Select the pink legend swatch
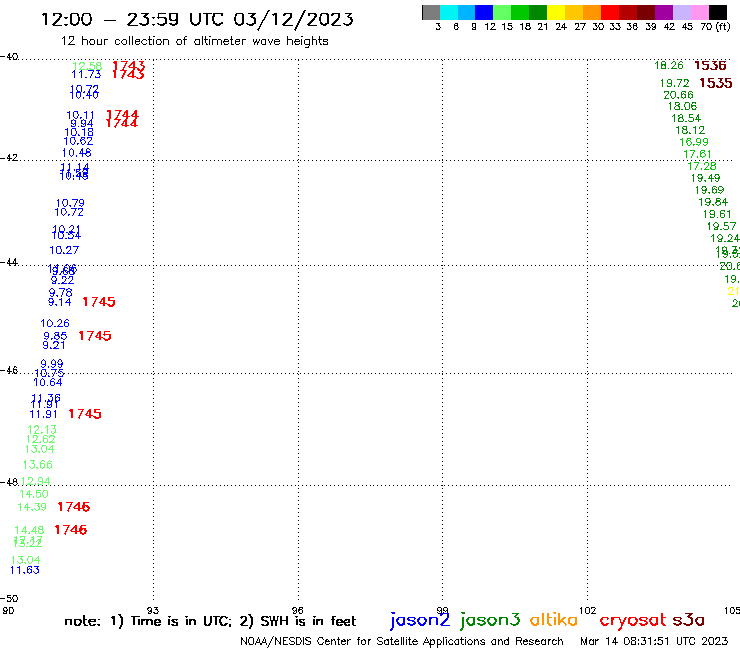 pos(699,12)
